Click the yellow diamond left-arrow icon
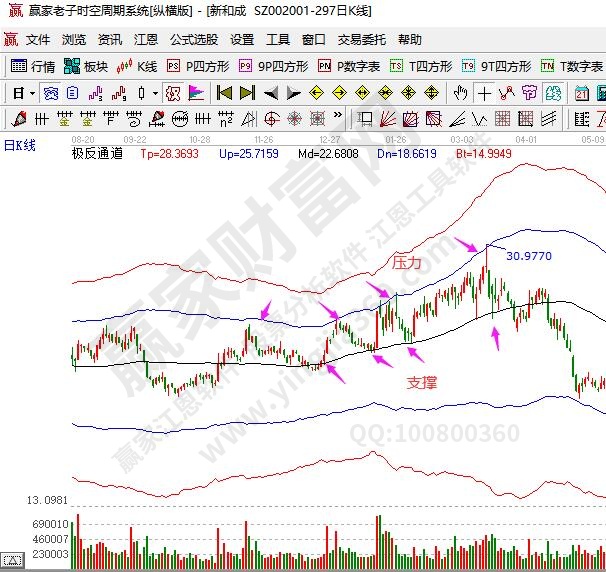 pyautogui.click(x=317, y=93)
